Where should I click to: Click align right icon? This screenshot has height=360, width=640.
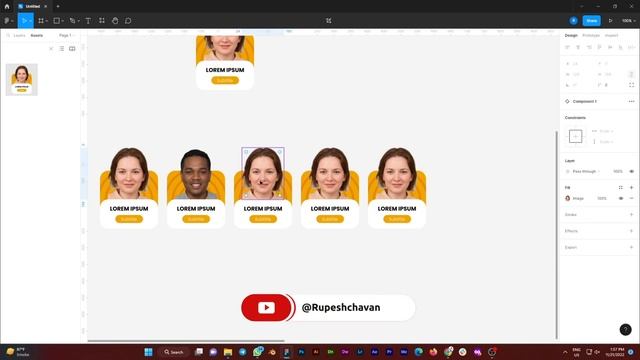pos(589,47)
